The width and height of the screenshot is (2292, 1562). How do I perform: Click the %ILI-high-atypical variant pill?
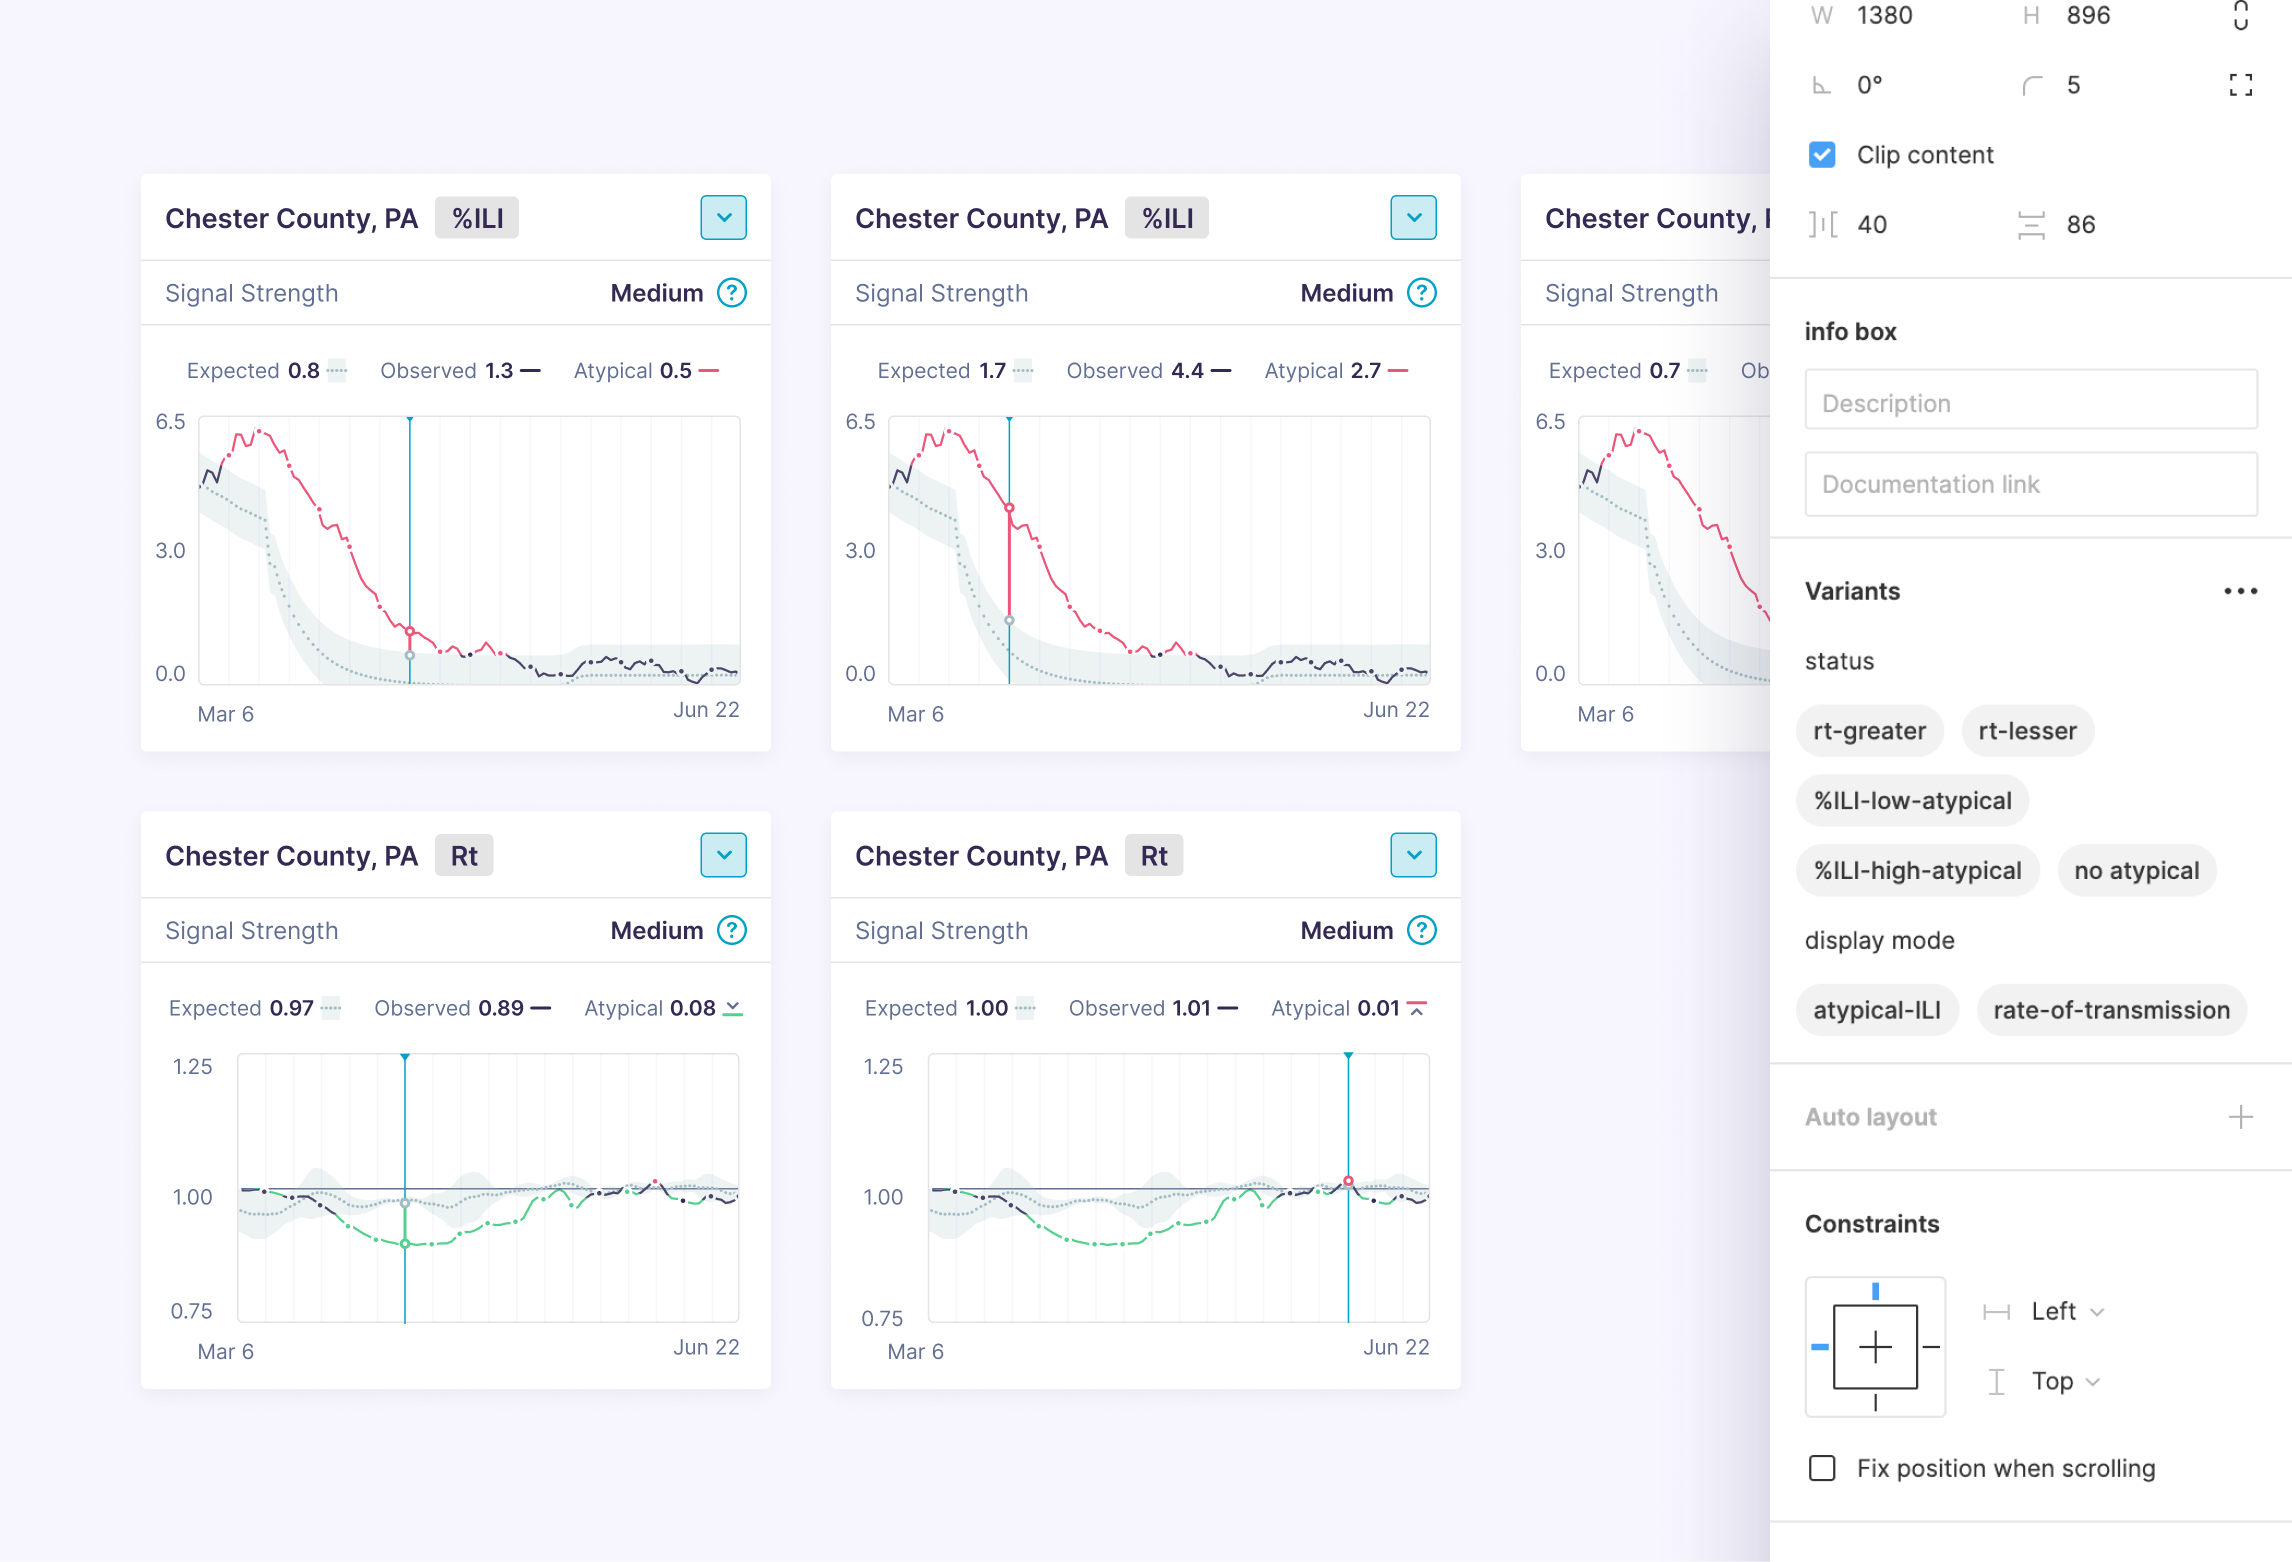[1917, 871]
